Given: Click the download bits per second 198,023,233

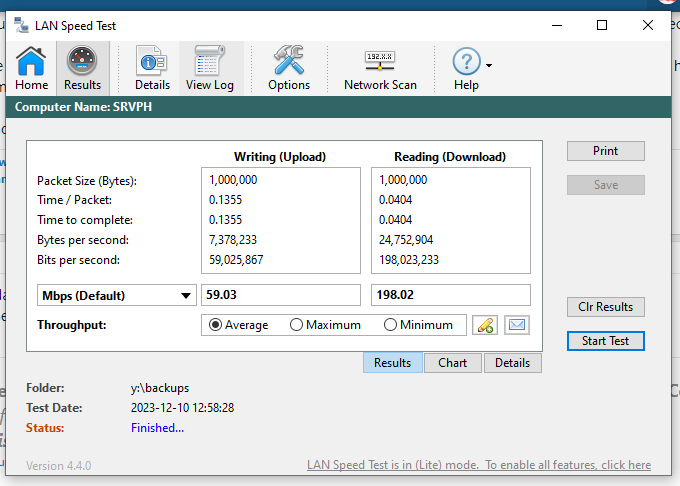Looking at the screenshot, I should point(409,260).
